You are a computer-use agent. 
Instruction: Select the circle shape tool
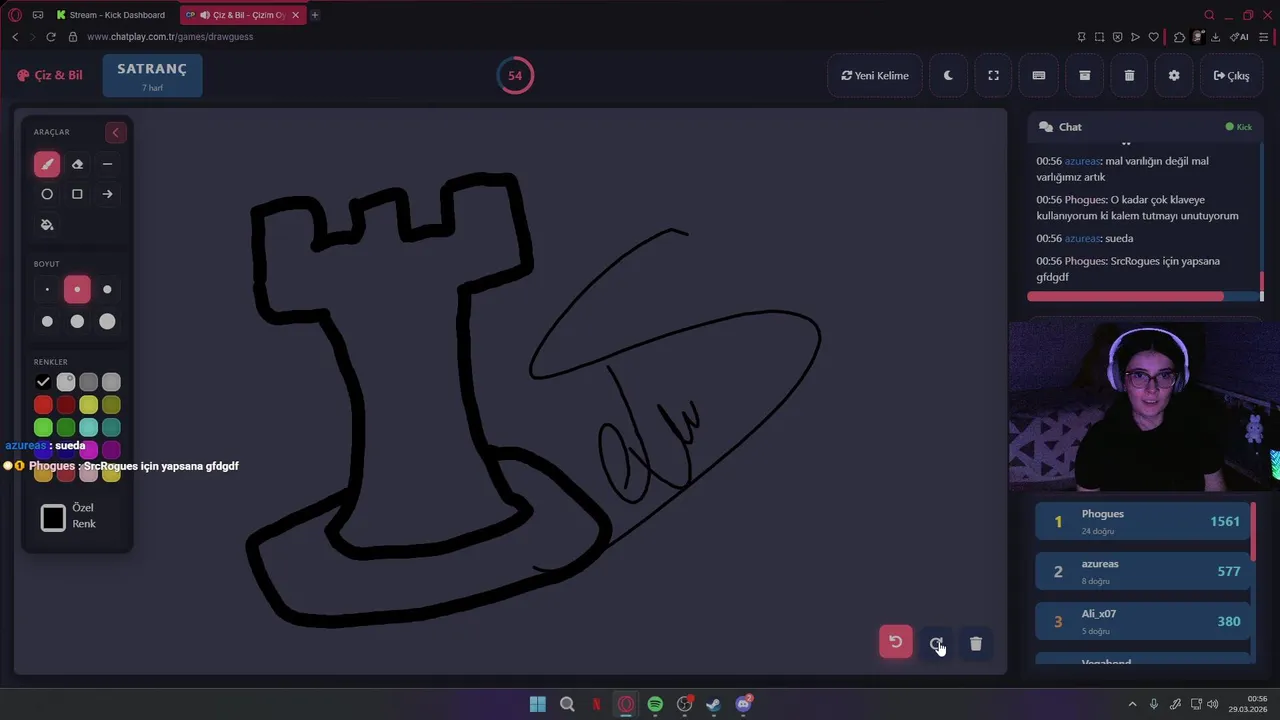click(x=47, y=194)
